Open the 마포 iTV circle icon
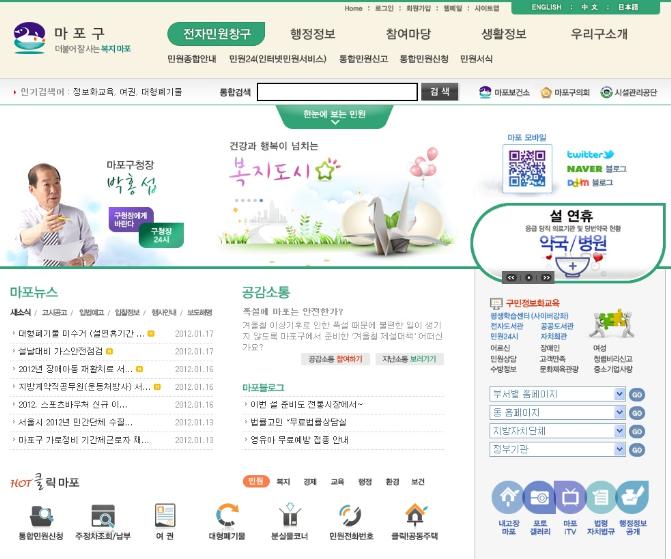 pos(570,497)
